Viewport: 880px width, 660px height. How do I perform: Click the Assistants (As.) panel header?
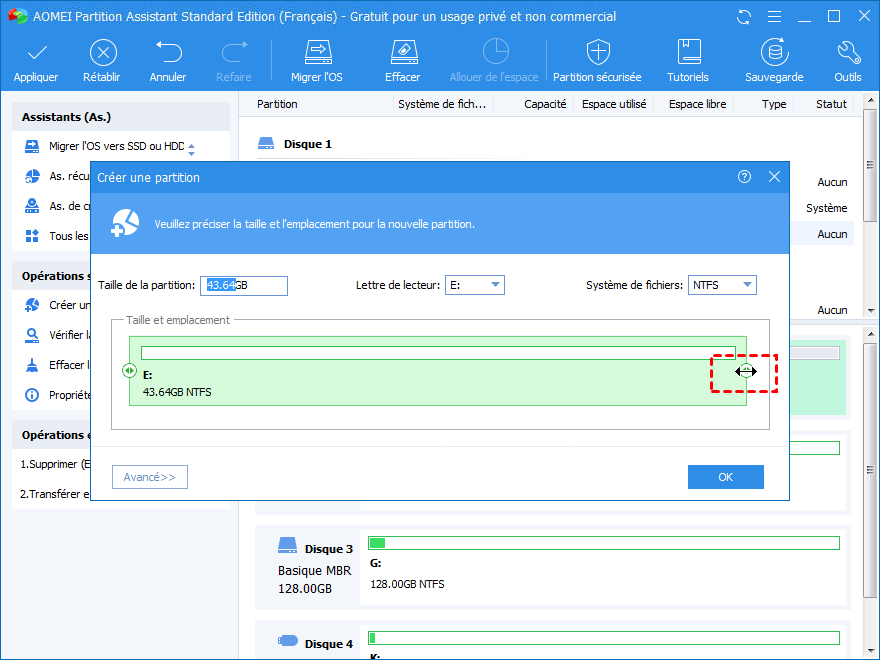click(121, 117)
